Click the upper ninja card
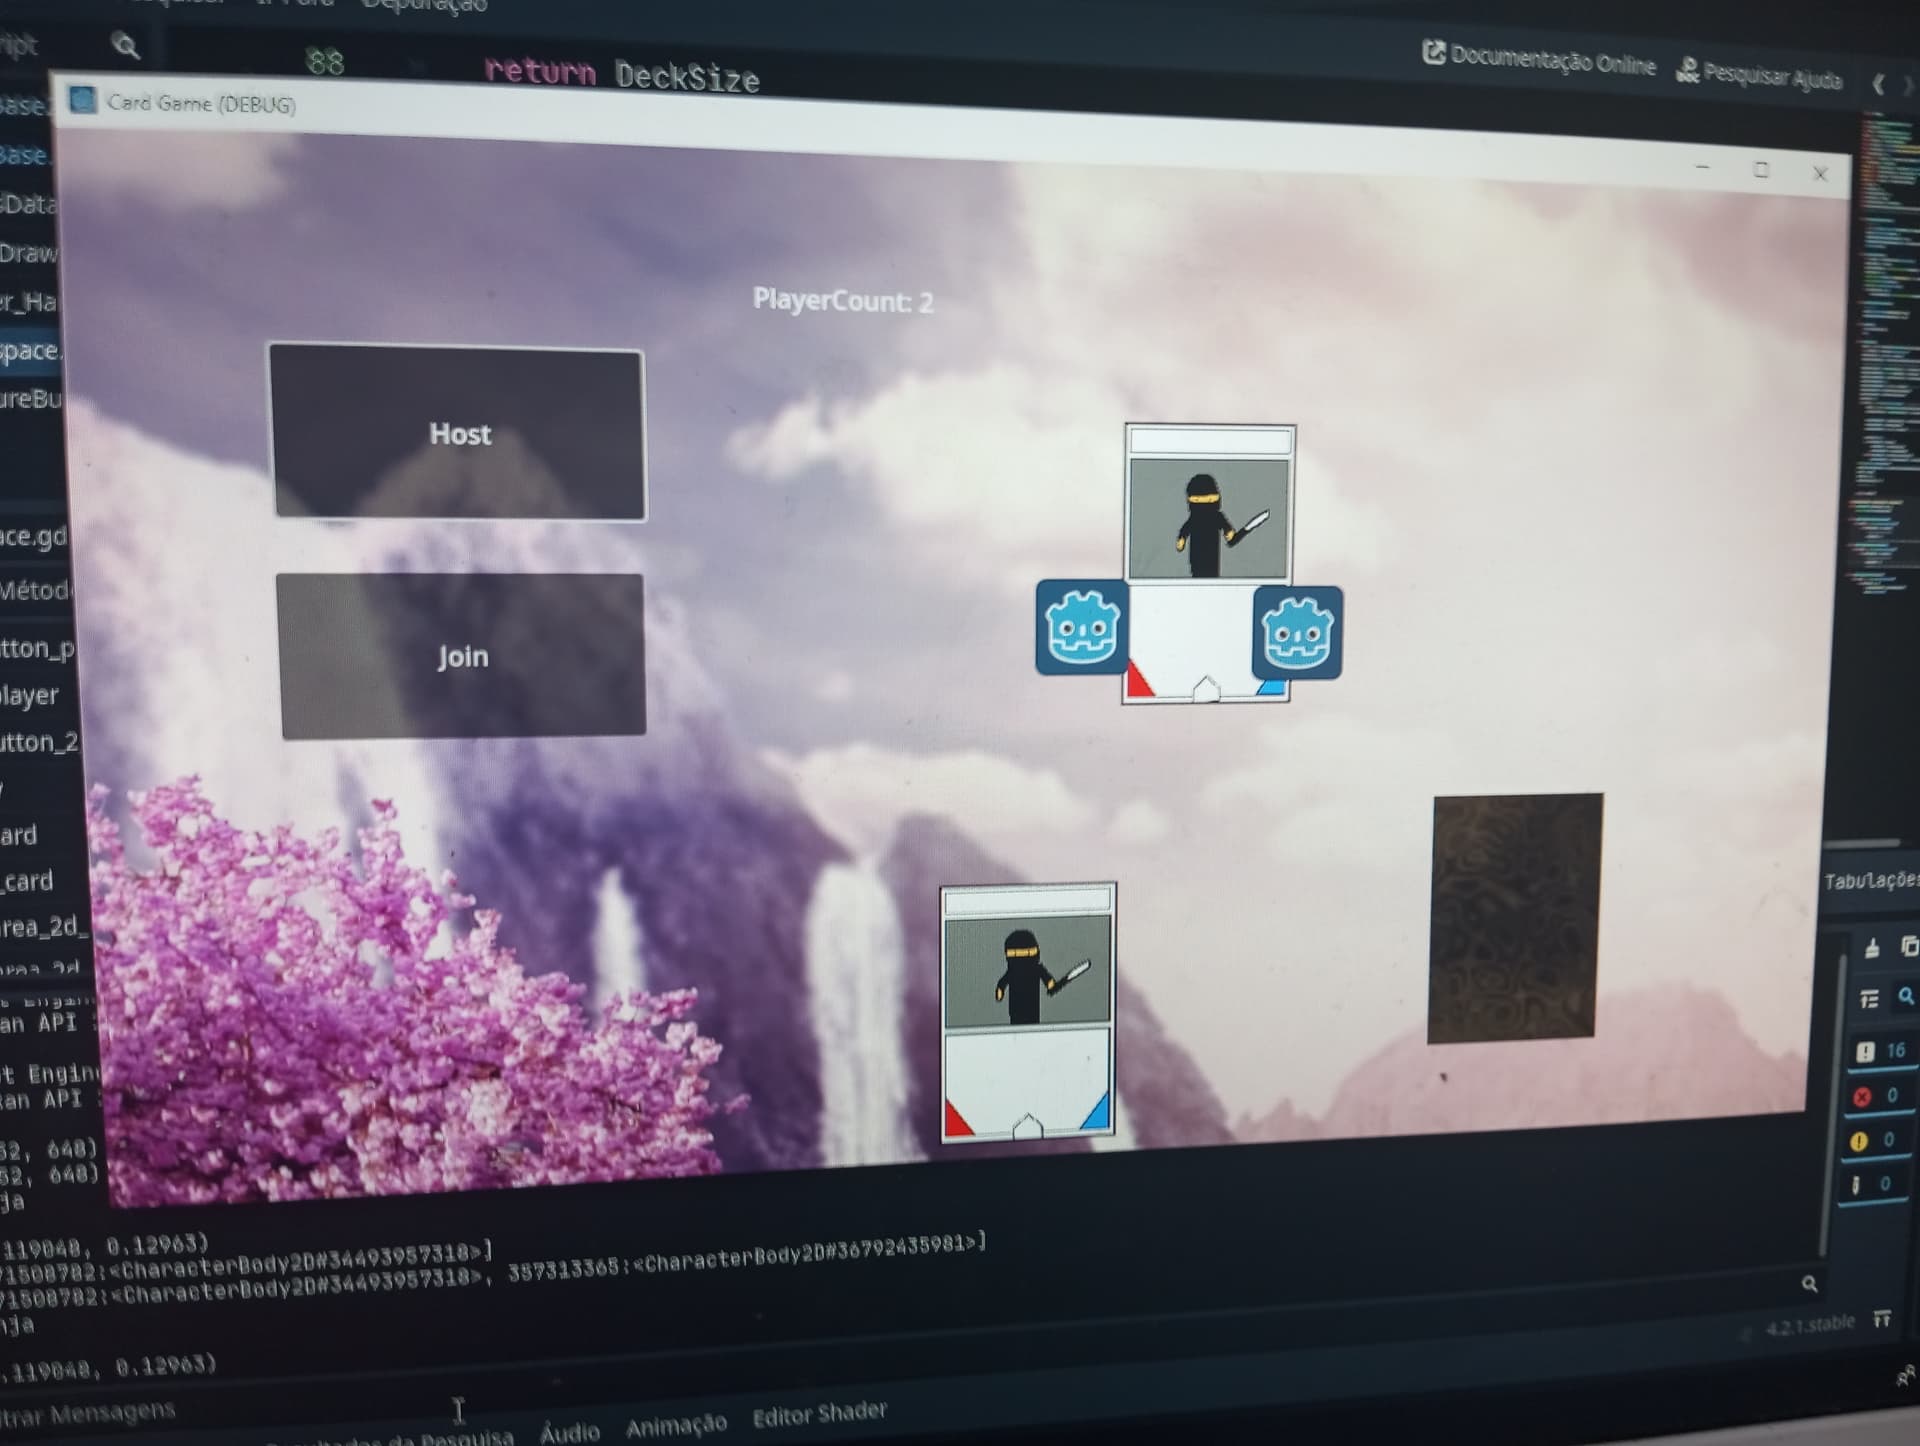 click(1208, 563)
